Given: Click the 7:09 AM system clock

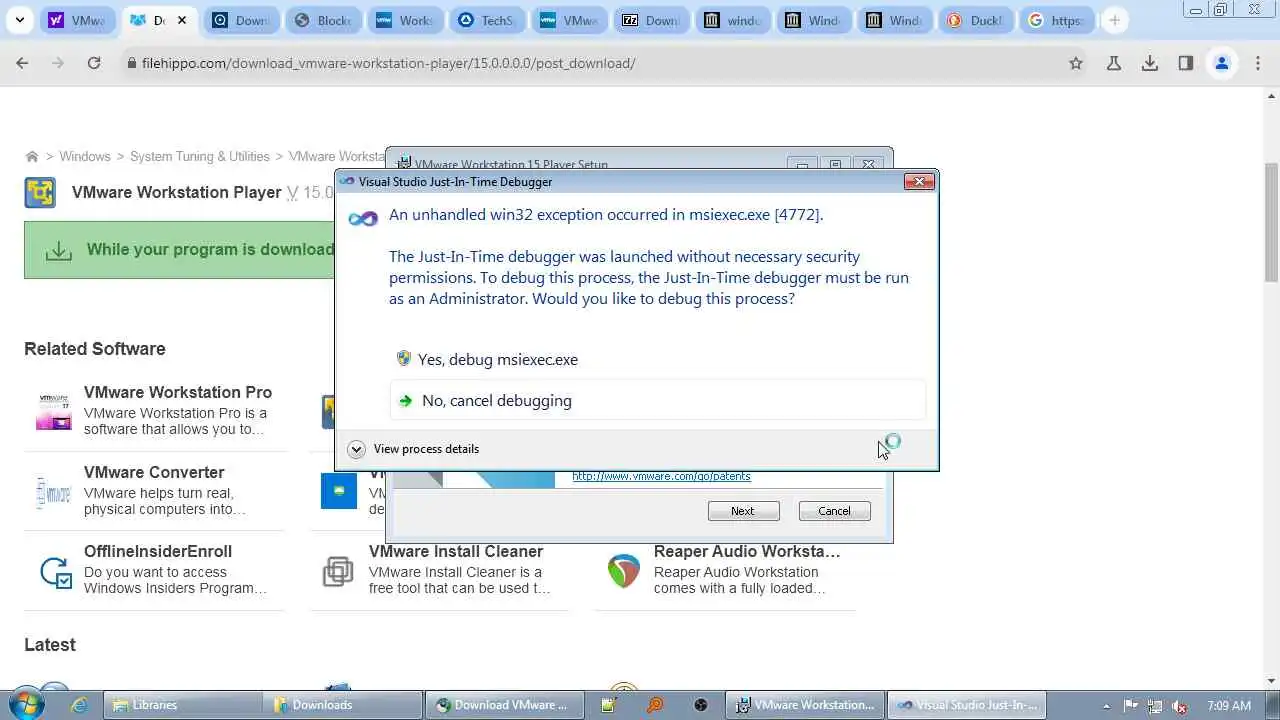Looking at the screenshot, I should coord(1229,705).
